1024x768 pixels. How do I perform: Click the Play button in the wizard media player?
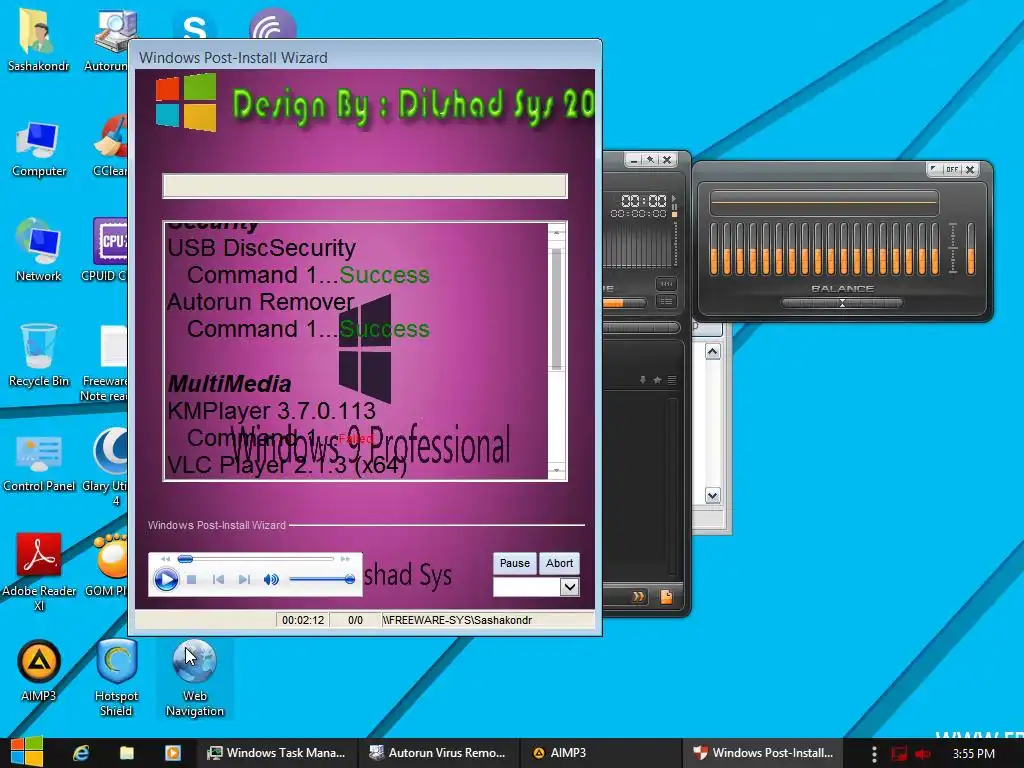[x=166, y=579]
